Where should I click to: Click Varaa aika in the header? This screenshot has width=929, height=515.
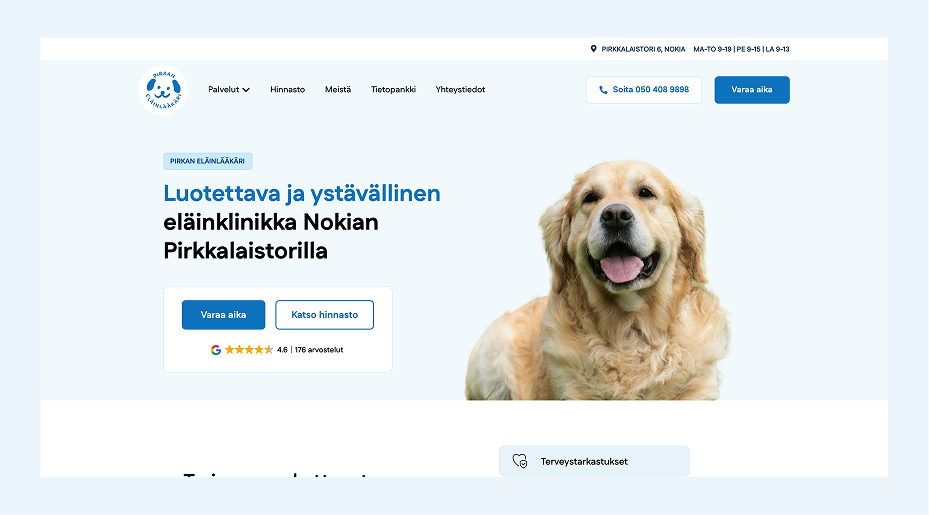tap(752, 90)
